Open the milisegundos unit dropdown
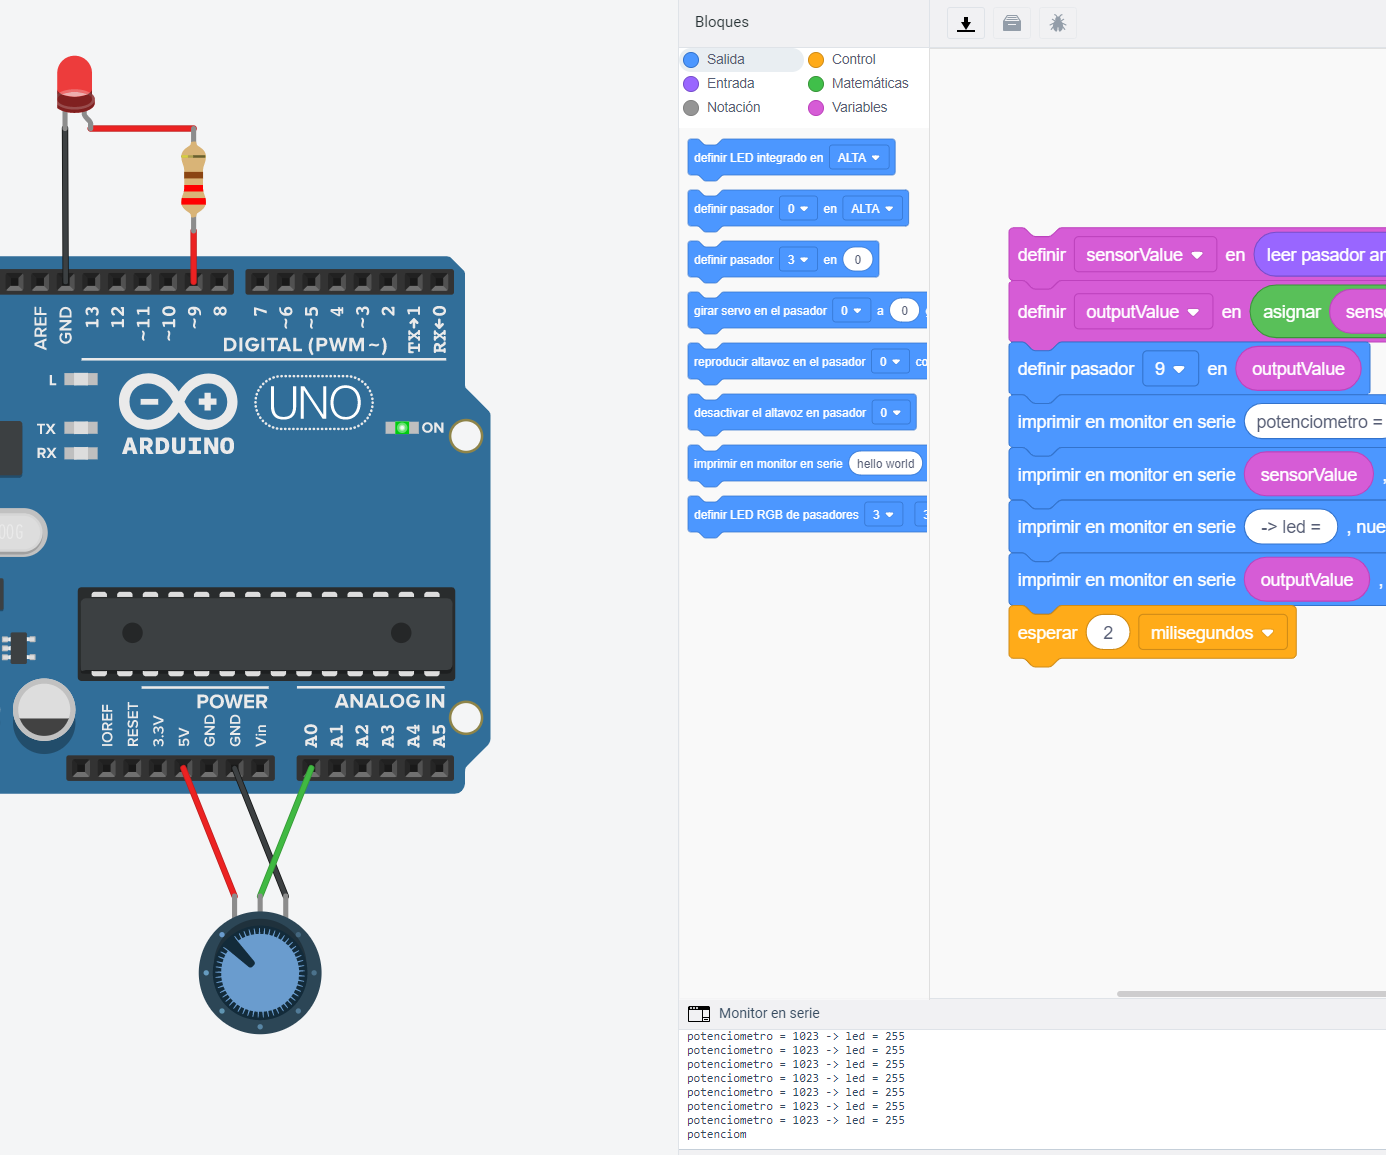The width and height of the screenshot is (1386, 1155). coord(1212,633)
